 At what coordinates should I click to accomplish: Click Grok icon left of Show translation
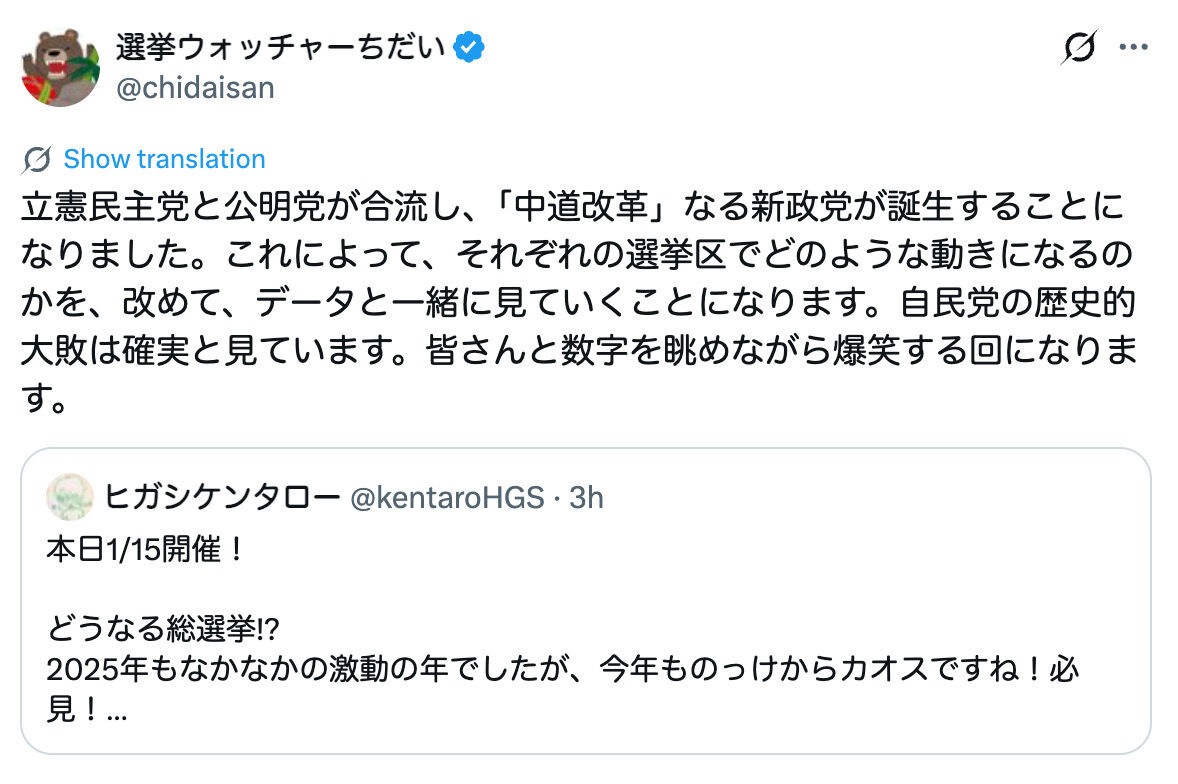pyautogui.click(x=37, y=159)
